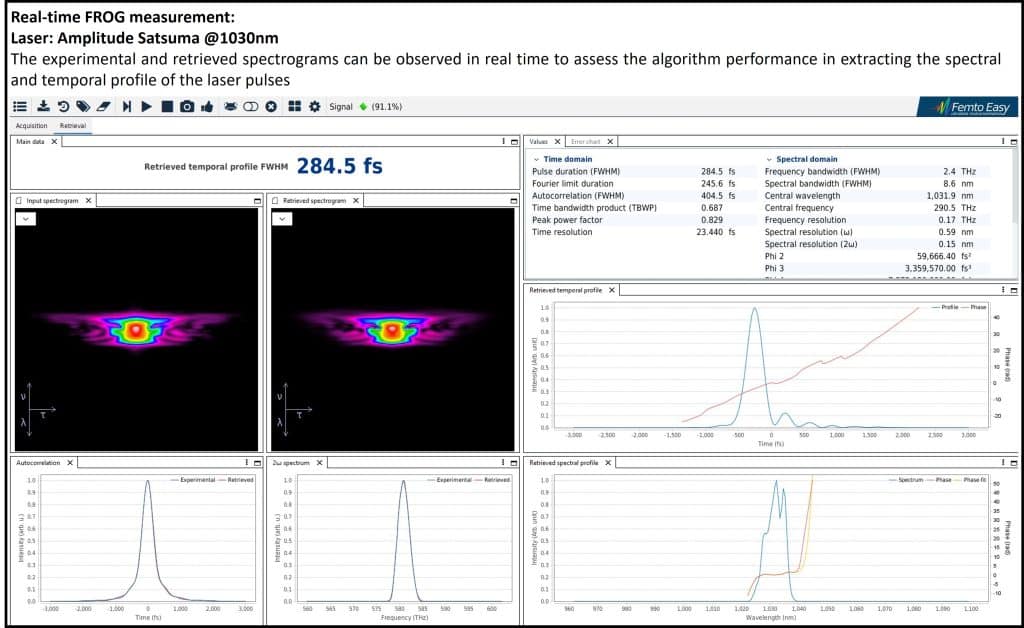Click the thumbs-up validation icon
The image size is (1024, 628).
coord(208,106)
